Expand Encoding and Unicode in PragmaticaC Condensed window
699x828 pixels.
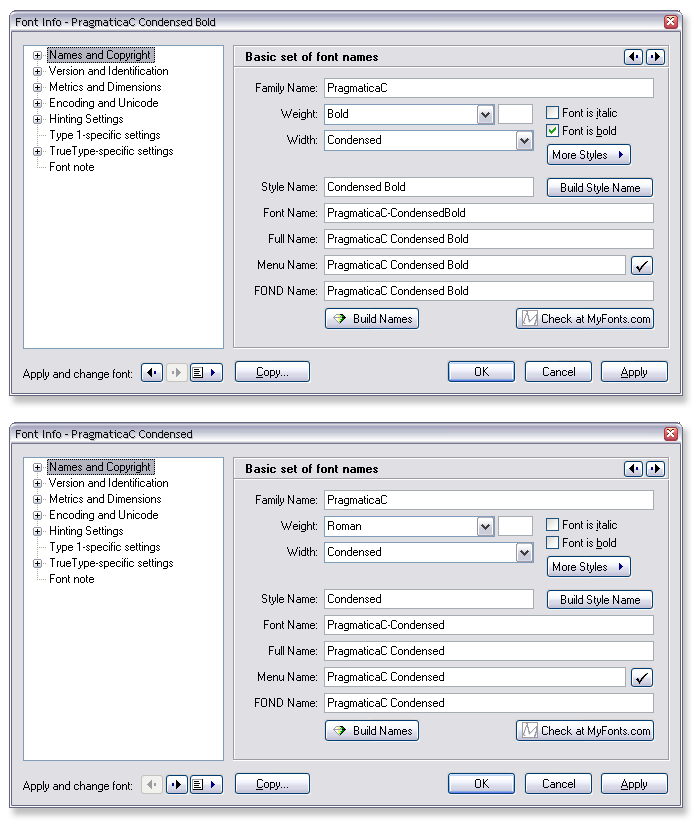37,515
